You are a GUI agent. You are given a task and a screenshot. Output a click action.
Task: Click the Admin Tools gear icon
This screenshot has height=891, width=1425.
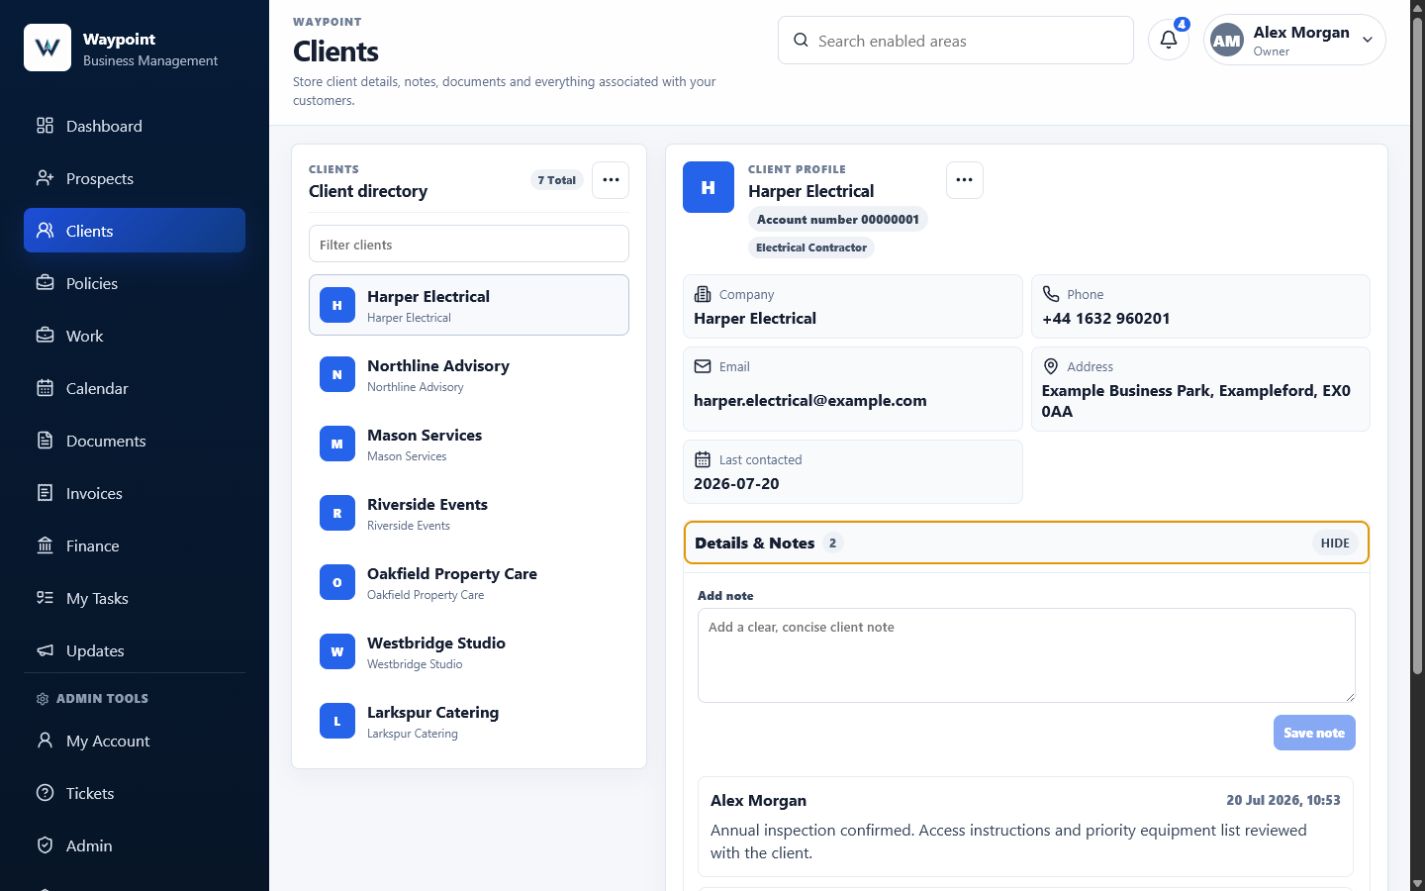(42, 699)
